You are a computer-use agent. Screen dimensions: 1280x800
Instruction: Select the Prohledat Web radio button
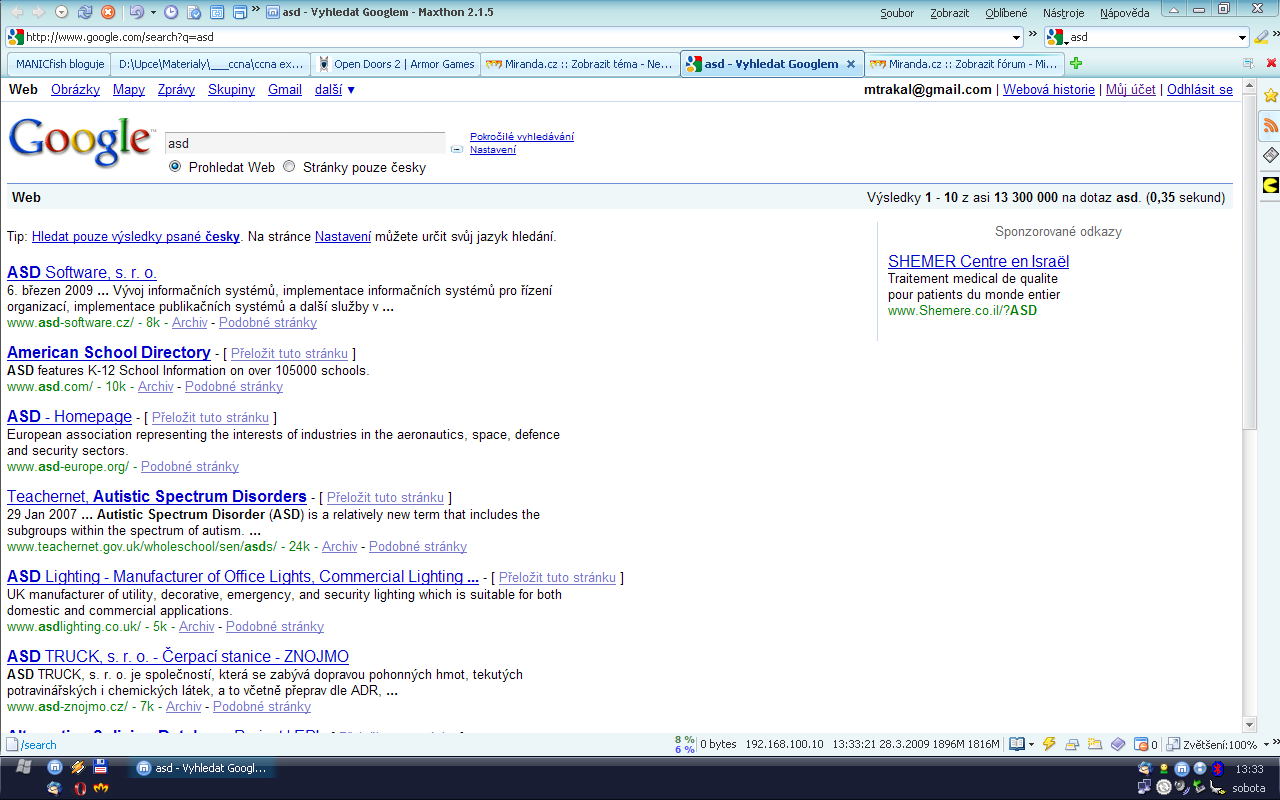pos(176,167)
